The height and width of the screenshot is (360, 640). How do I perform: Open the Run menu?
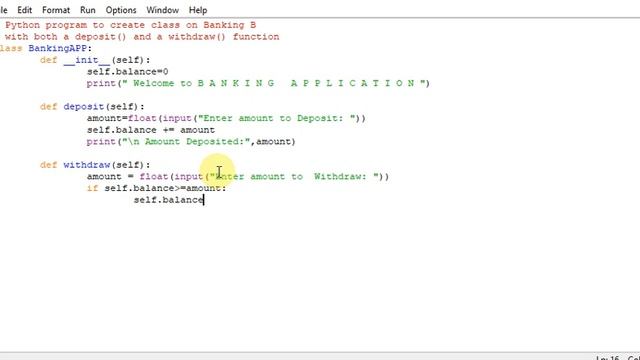(x=88, y=10)
